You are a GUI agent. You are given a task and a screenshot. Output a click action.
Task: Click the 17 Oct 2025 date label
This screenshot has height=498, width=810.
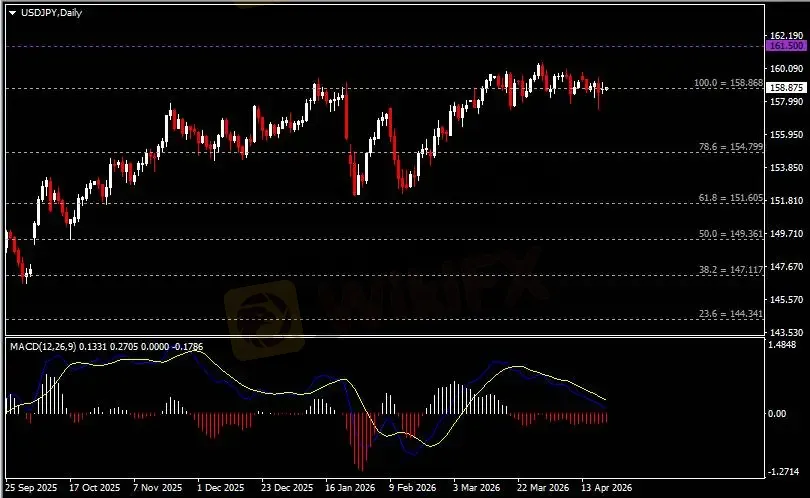point(95,488)
